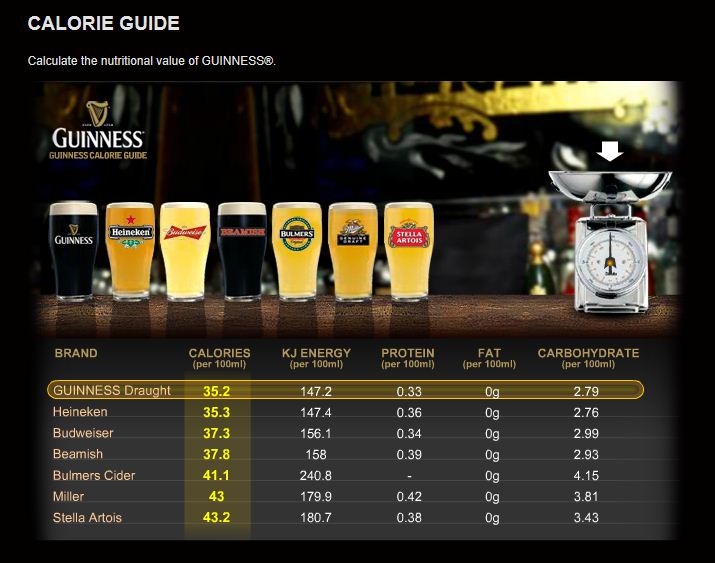Pick the Stella Artois glass
This screenshot has width=715, height=563.
(408, 253)
